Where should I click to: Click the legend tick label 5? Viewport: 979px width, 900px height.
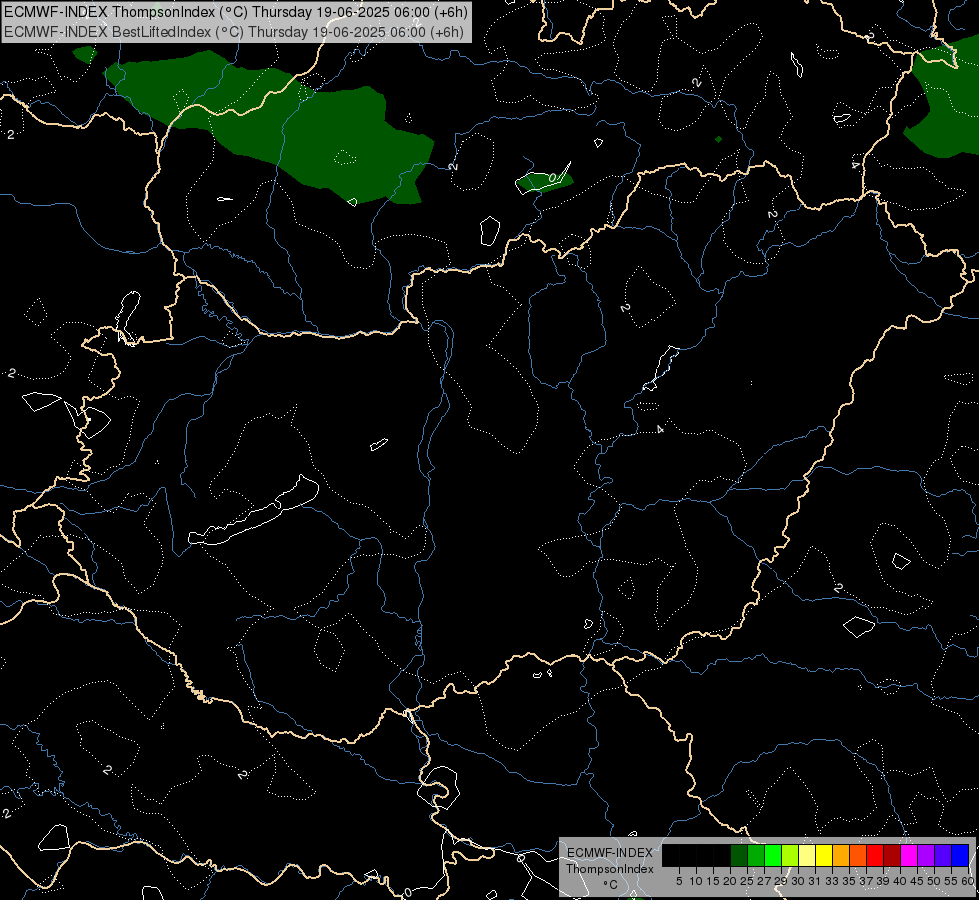click(679, 881)
